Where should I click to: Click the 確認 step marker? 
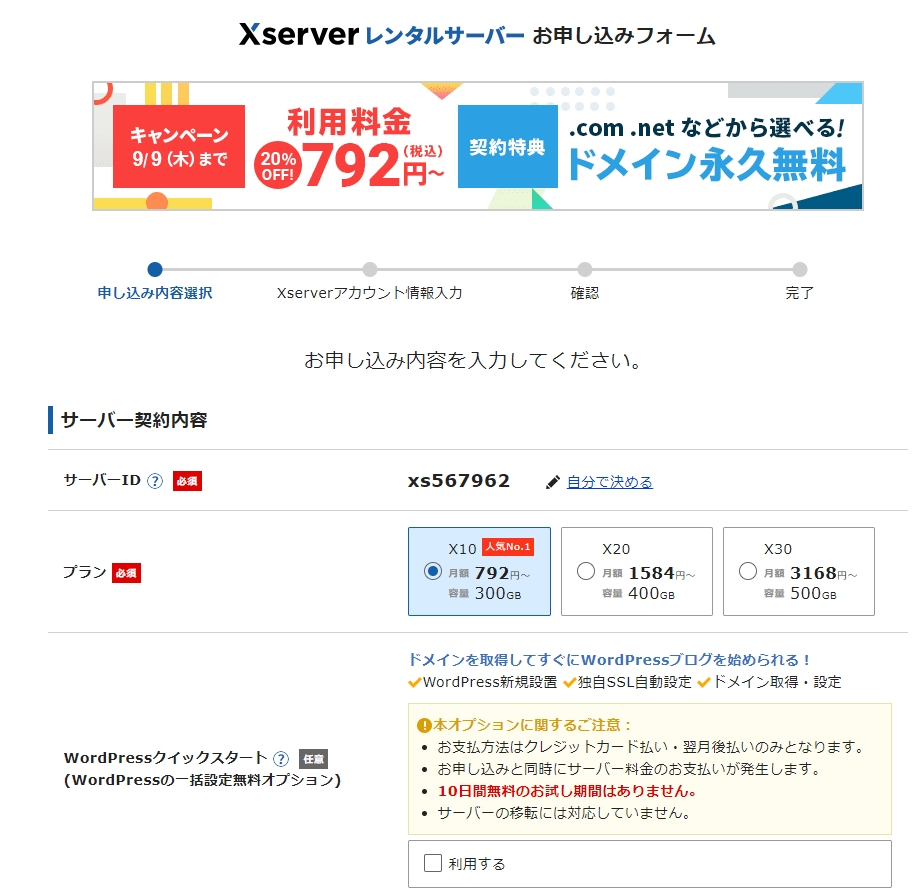coord(585,270)
